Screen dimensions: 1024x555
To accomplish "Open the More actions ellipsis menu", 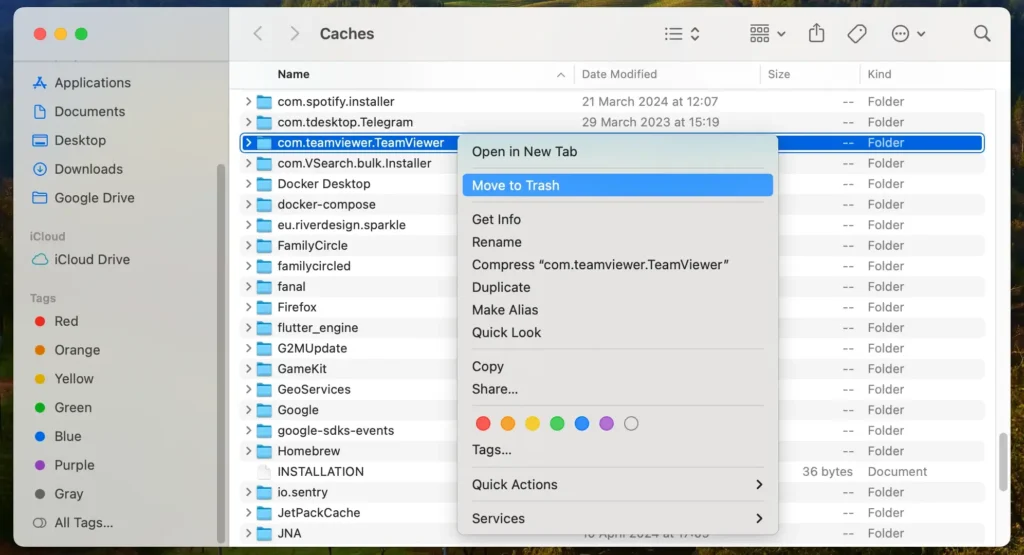I will pyautogui.click(x=908, y=34).
